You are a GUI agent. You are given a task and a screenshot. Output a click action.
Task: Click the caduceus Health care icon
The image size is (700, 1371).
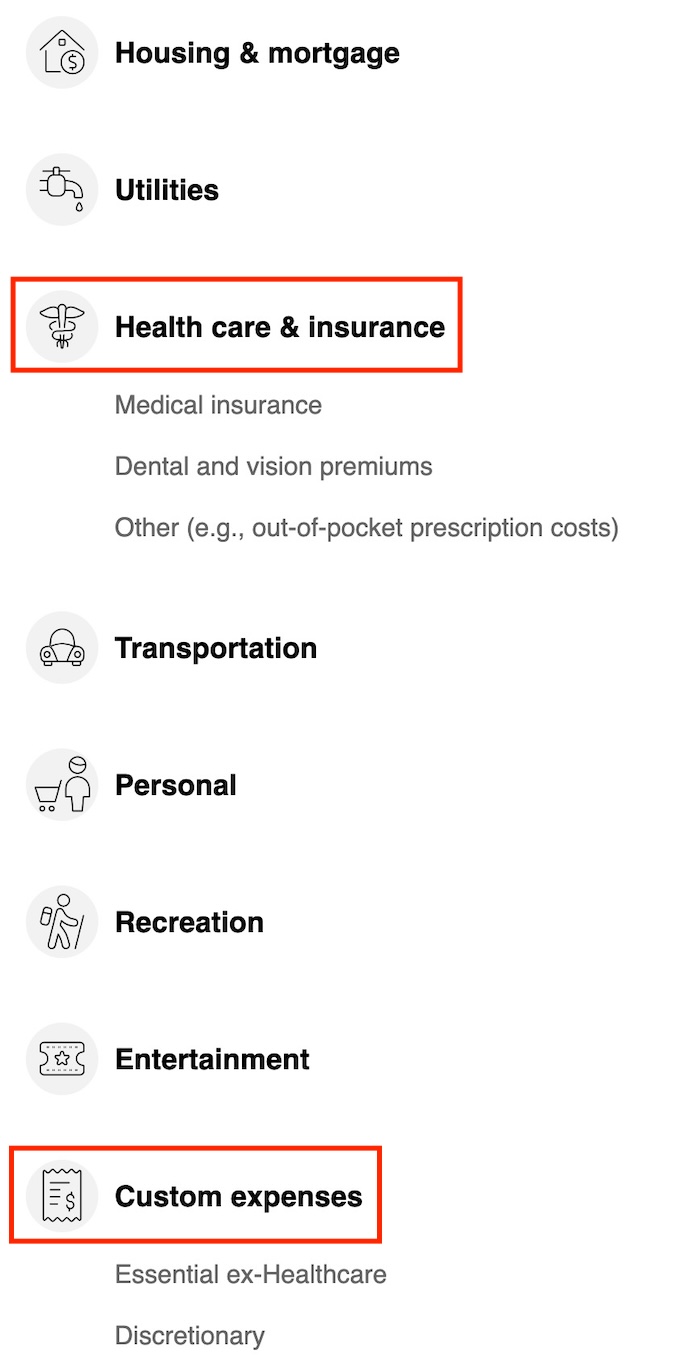(x=62, y=327)
